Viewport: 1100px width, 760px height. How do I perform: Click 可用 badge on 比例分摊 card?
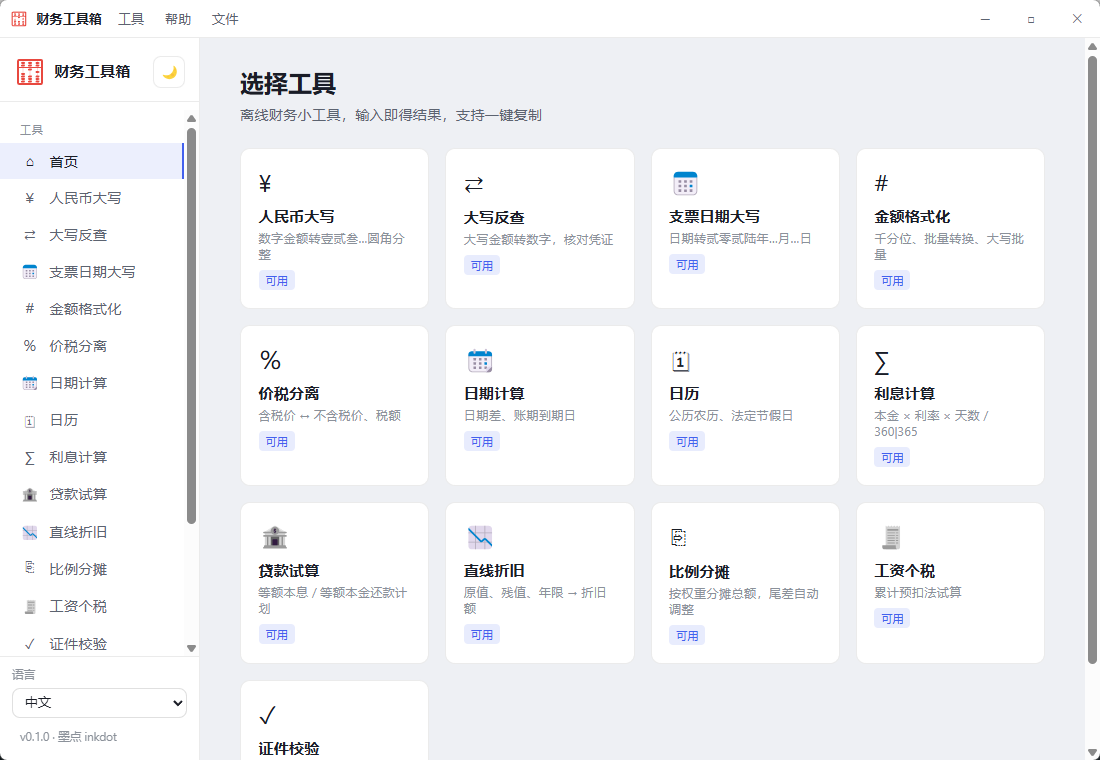pyautogui.click(x=687, y=635)
